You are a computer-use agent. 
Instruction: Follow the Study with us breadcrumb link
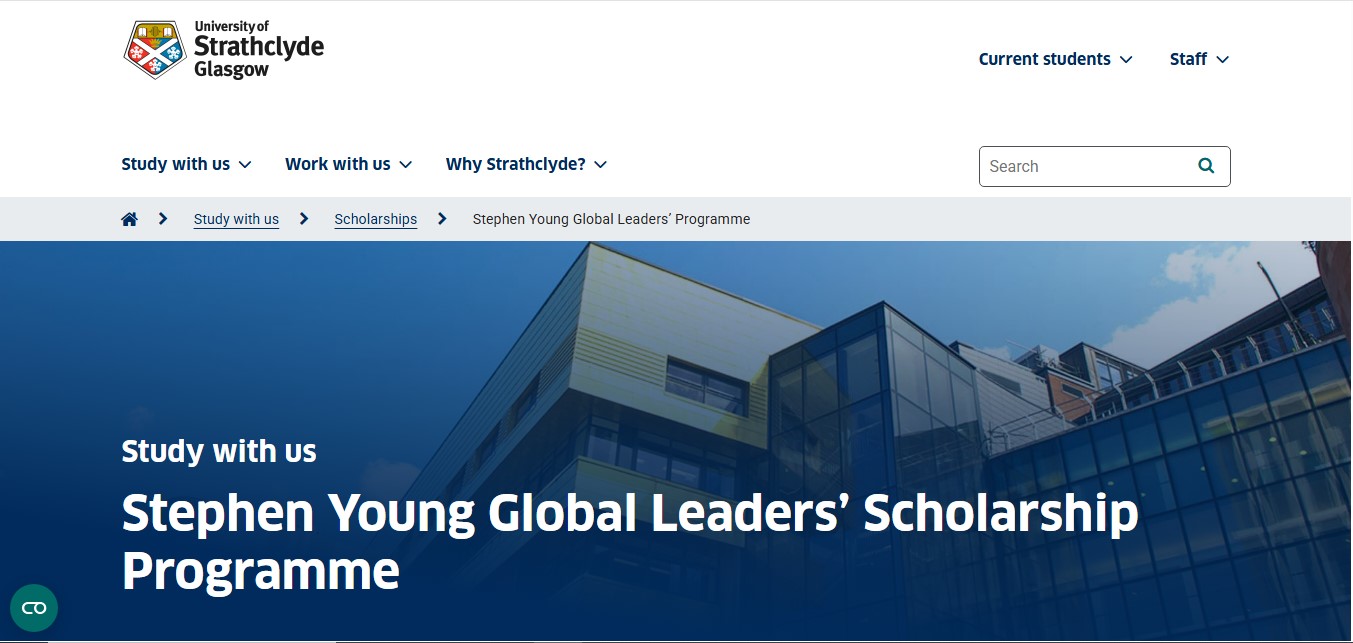(236, 219)
